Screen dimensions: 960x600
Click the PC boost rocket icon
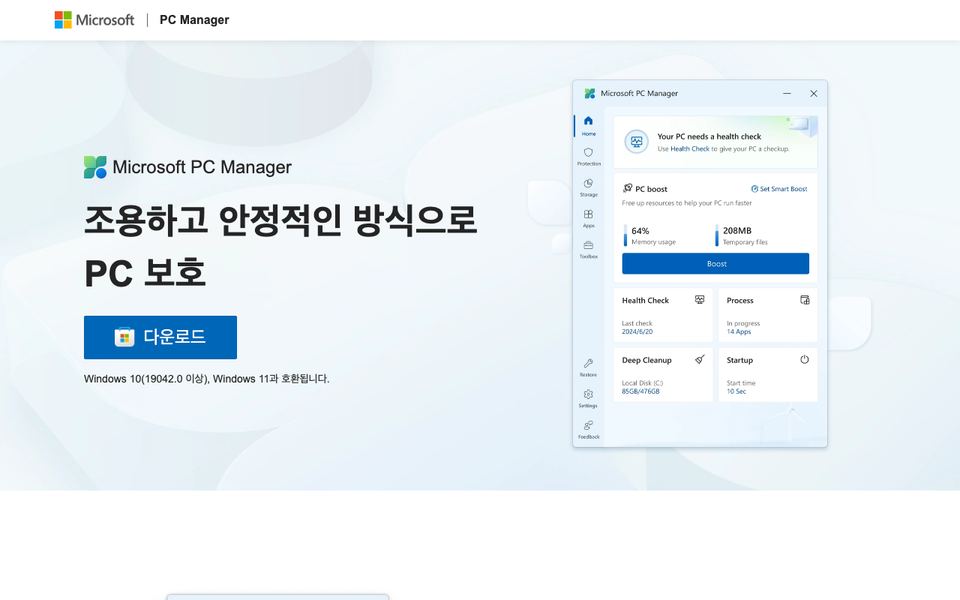coord(628,188)
